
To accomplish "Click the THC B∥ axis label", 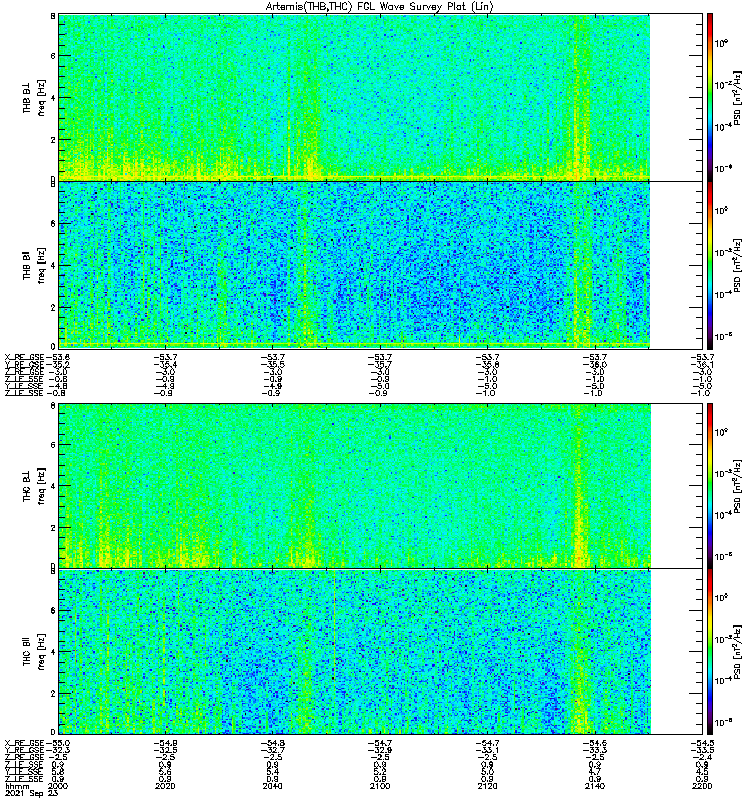I will coord(27,651).
